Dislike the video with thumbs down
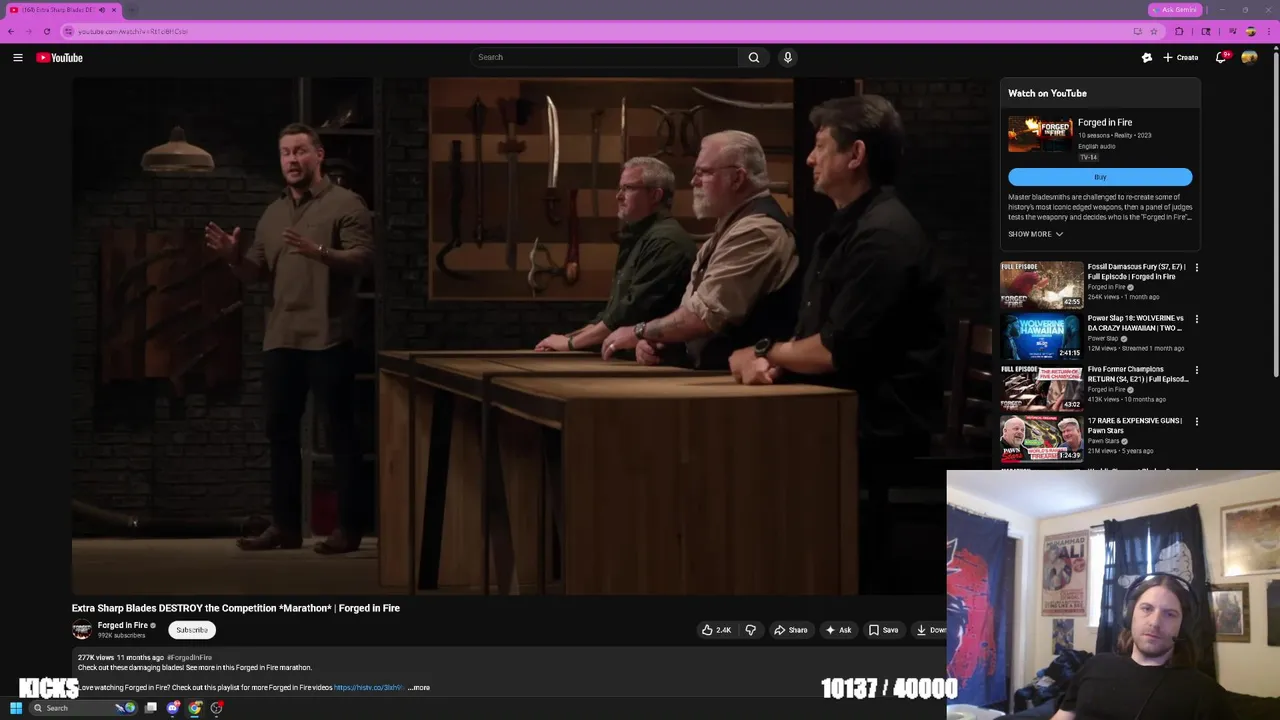This screenshot has height=720, width=1280. [x=751, y=630]
